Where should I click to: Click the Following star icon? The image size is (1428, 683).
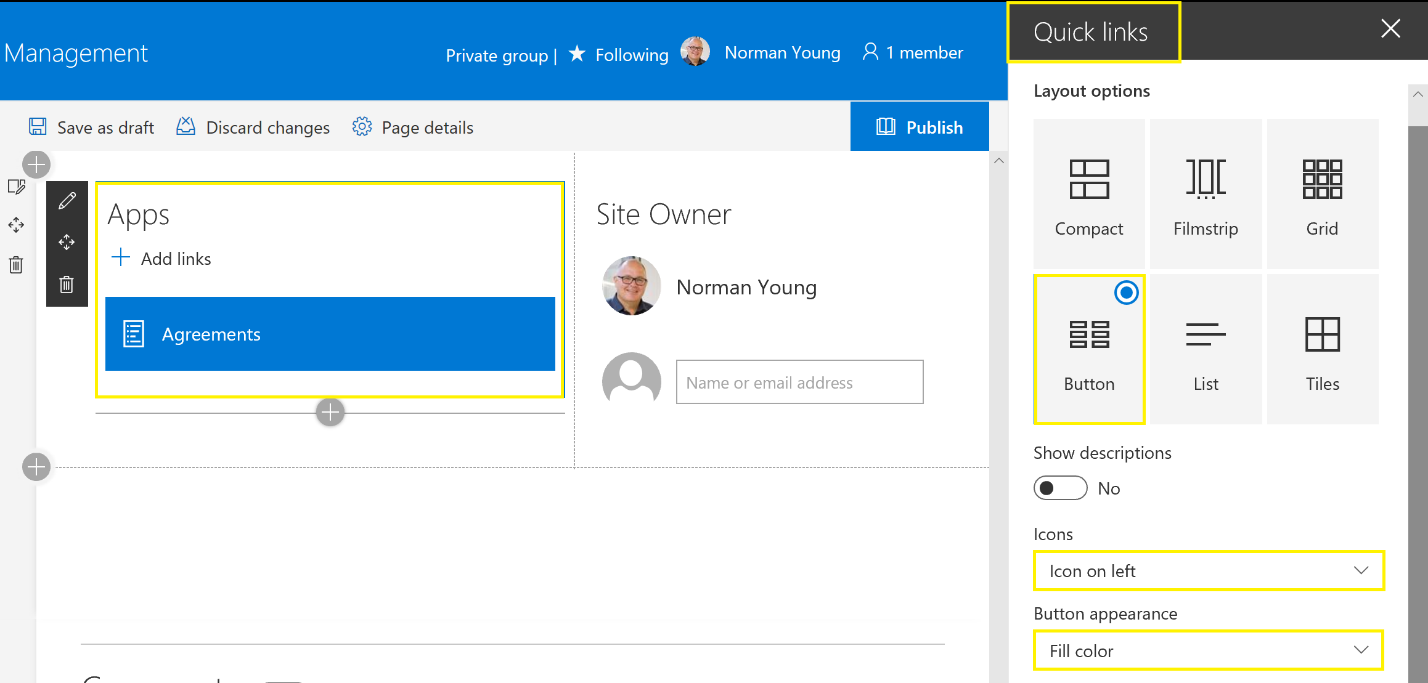click(x=577, y=54)
